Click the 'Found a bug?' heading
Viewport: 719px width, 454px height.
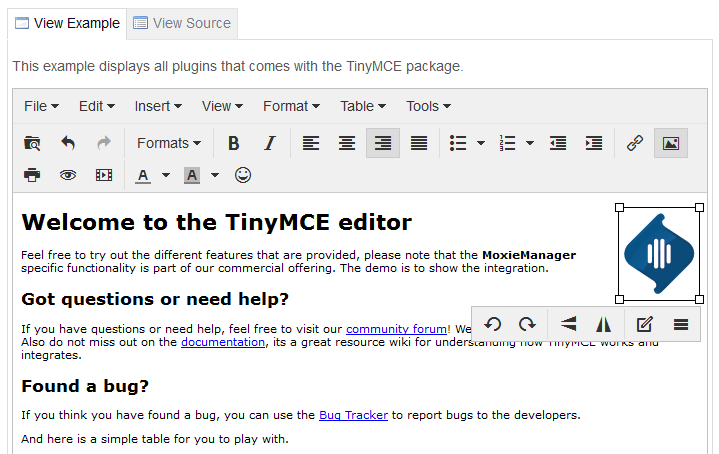tap(85, 386)
